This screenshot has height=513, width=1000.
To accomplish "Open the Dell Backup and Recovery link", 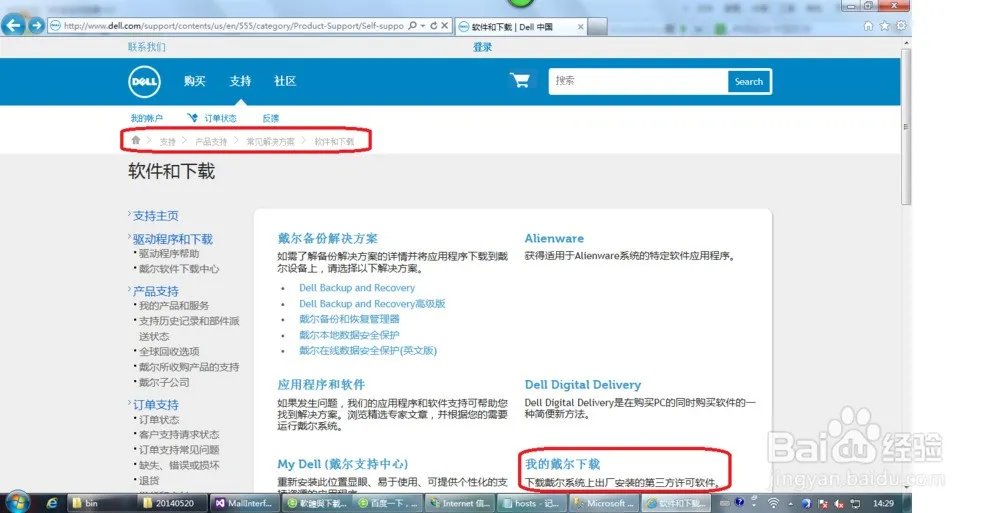I will pyautogui.click(x=357, y=288).
